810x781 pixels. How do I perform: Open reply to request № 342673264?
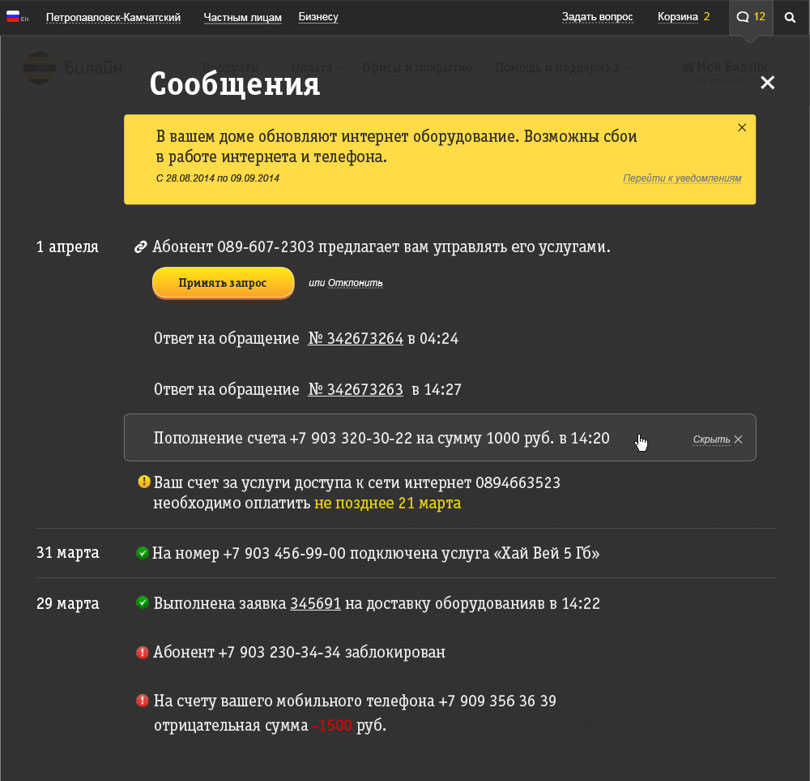click(355, 339)
